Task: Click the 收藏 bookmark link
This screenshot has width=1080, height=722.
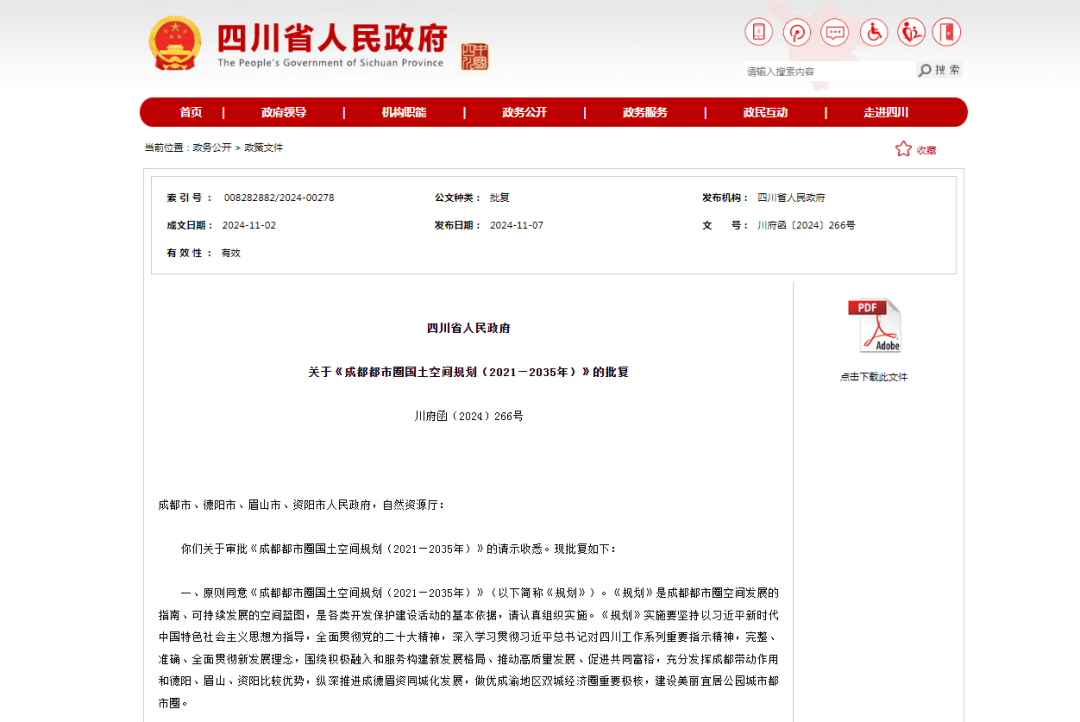Action: tap(926, 150)
